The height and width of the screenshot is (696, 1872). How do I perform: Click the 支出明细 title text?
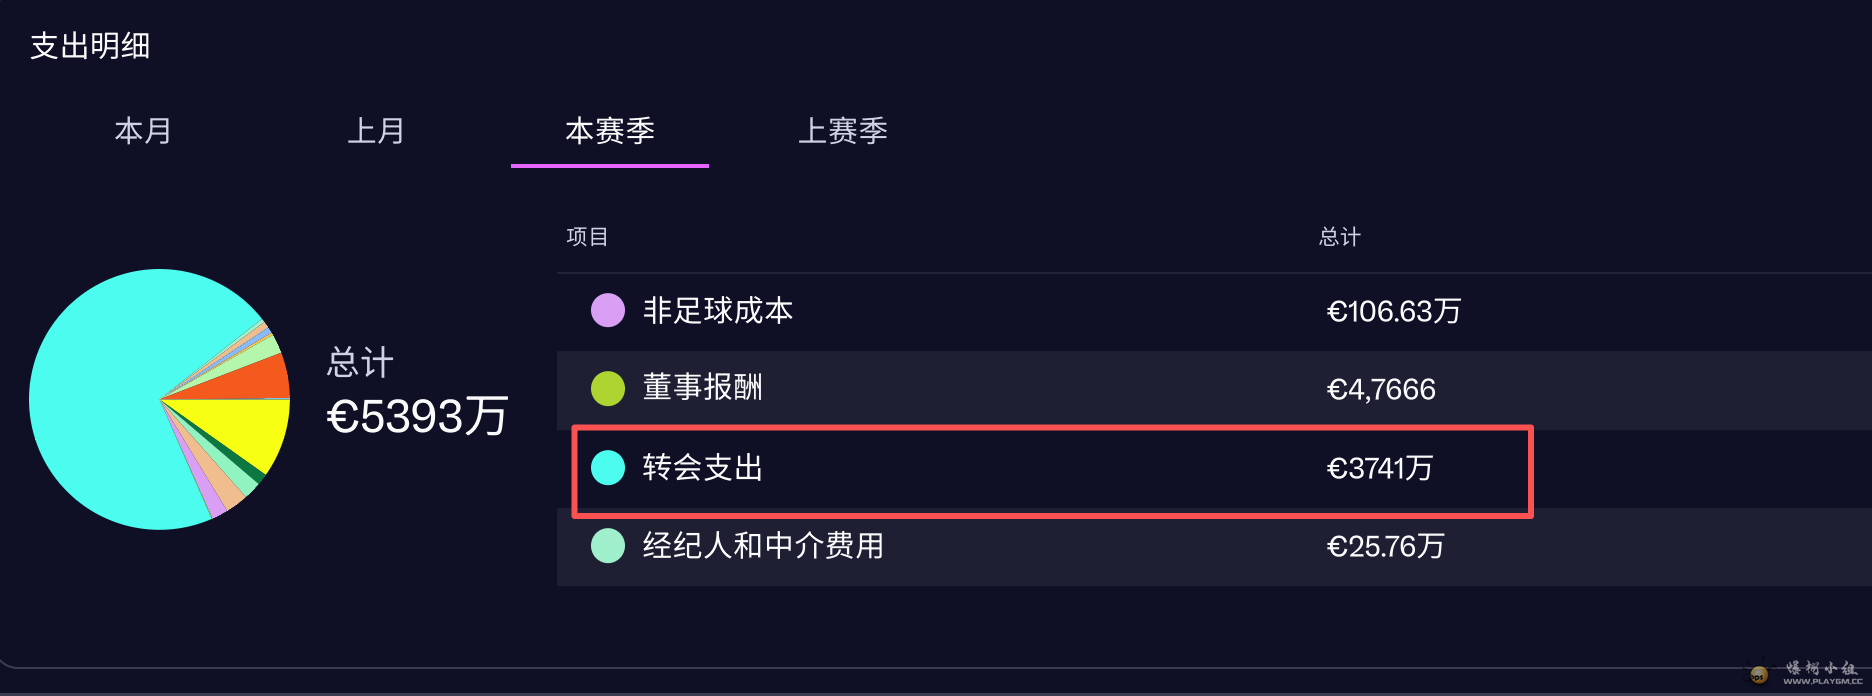coord(89,46)
